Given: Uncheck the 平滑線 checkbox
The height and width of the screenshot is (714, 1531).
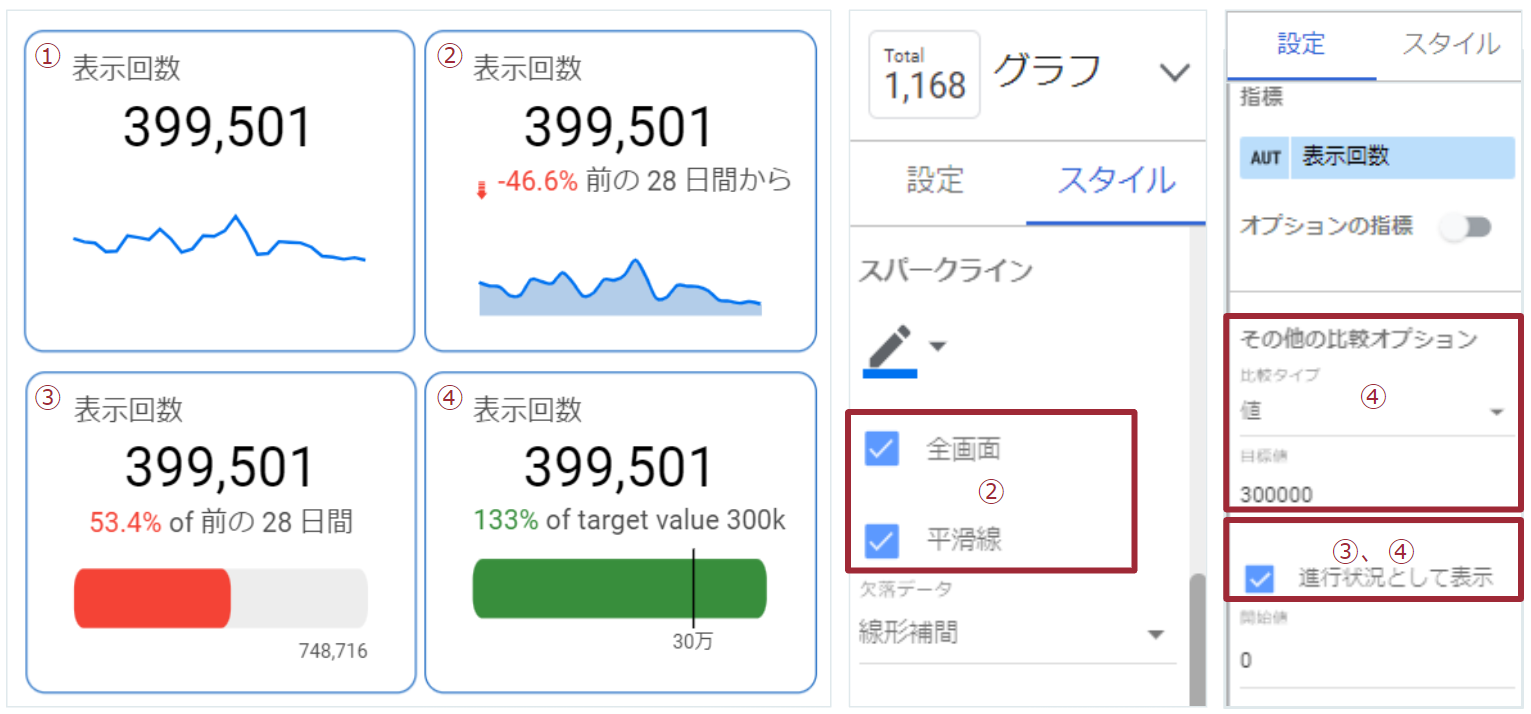Looking at the screenshot, I should click(881, 541).
